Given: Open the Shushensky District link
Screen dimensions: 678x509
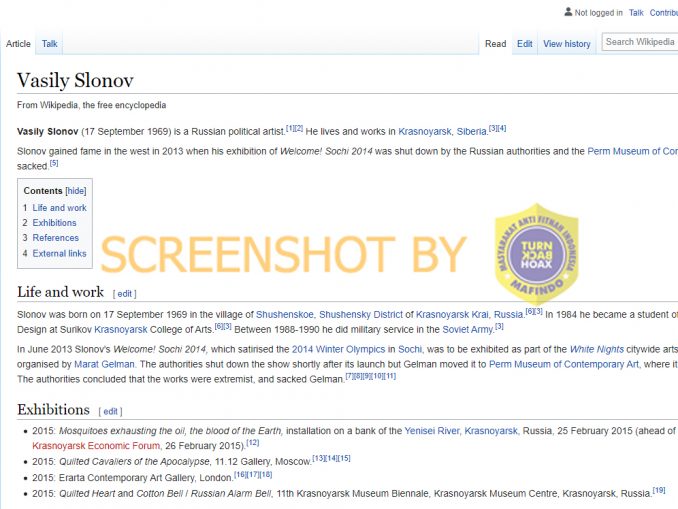Looking at the screenshot, I should (x=361, y=314).
